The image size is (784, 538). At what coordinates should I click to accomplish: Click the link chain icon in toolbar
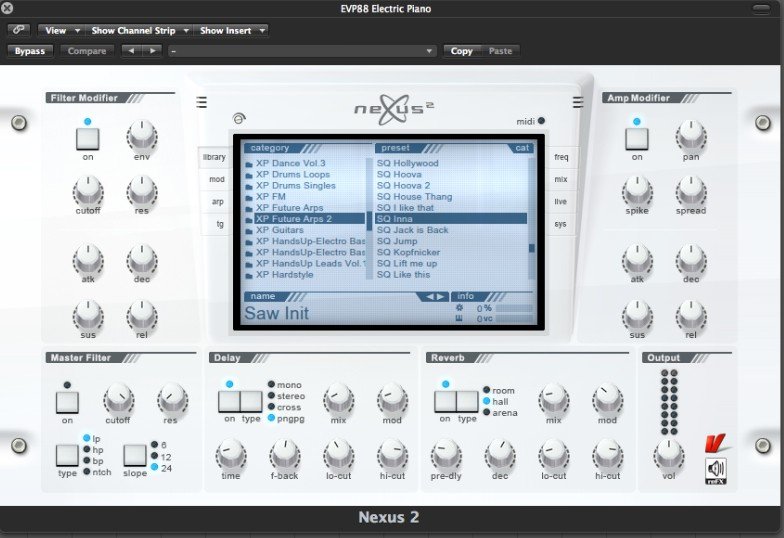18,30
